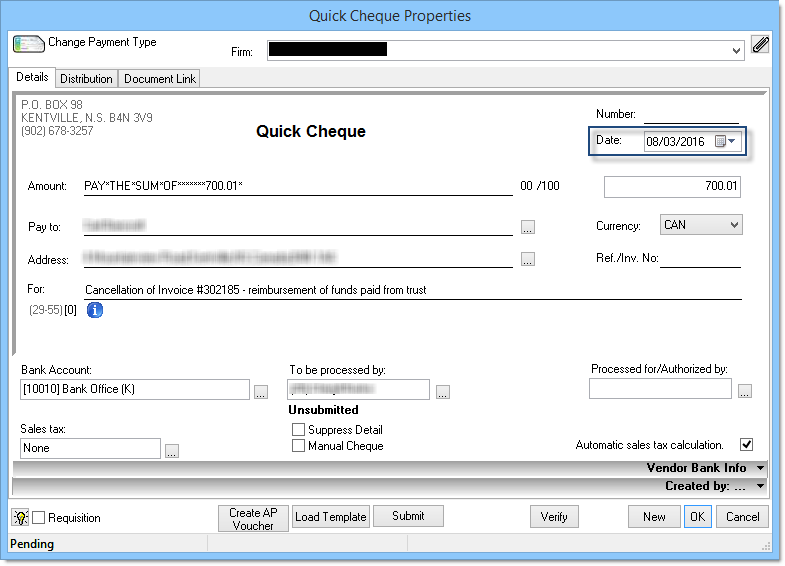Click the P.O. BOX 98 address line

[52, 105]
